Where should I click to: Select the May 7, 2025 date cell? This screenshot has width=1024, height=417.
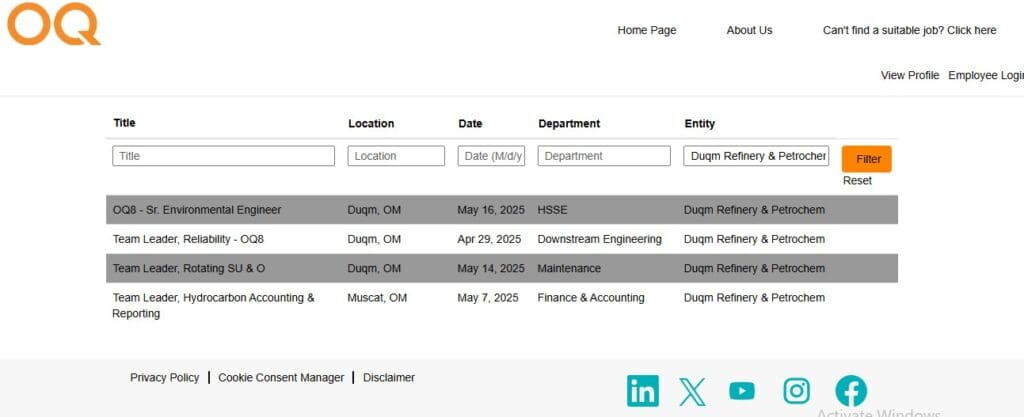(x=488, y=298)
